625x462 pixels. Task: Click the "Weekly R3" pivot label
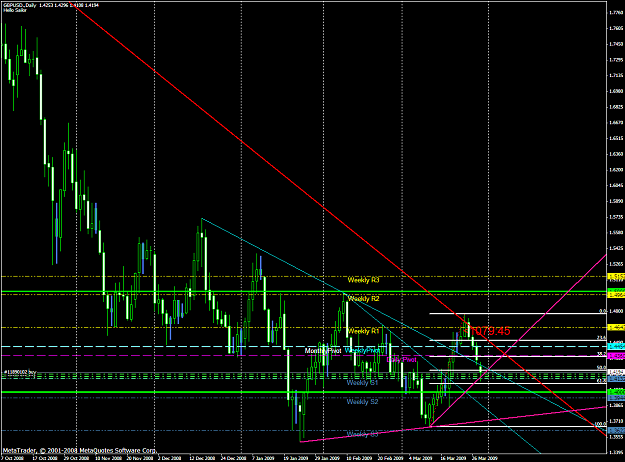pos(363,280)
